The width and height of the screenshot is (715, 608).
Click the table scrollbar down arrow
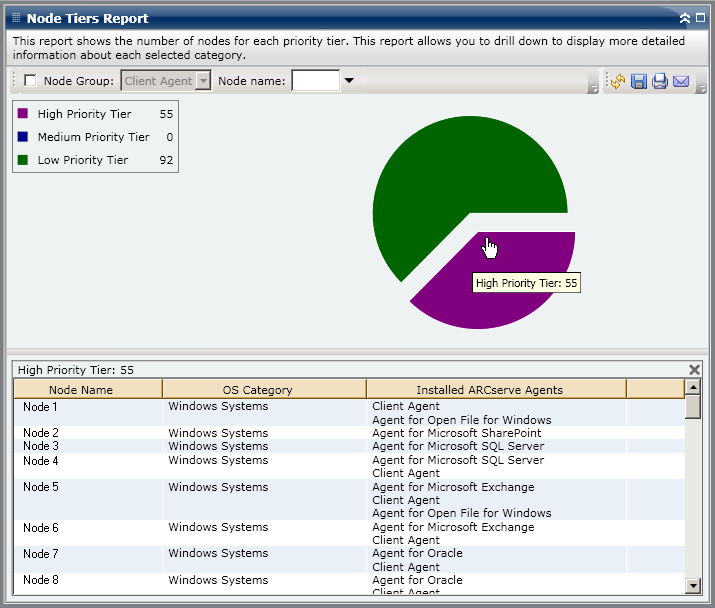coord(693,585)
